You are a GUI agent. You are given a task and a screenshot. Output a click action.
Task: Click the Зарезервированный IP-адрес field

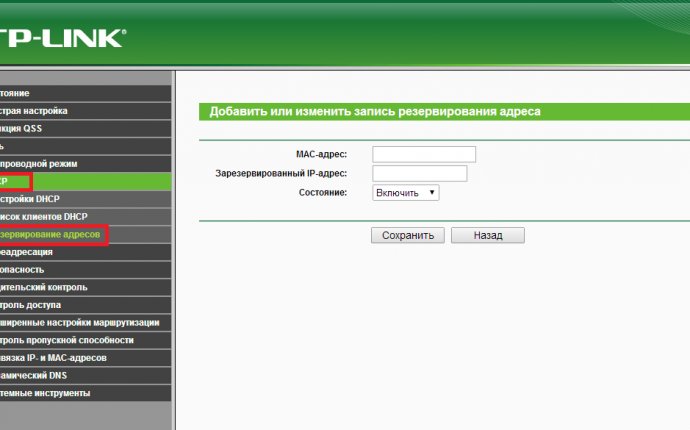[x=419, y=173]
